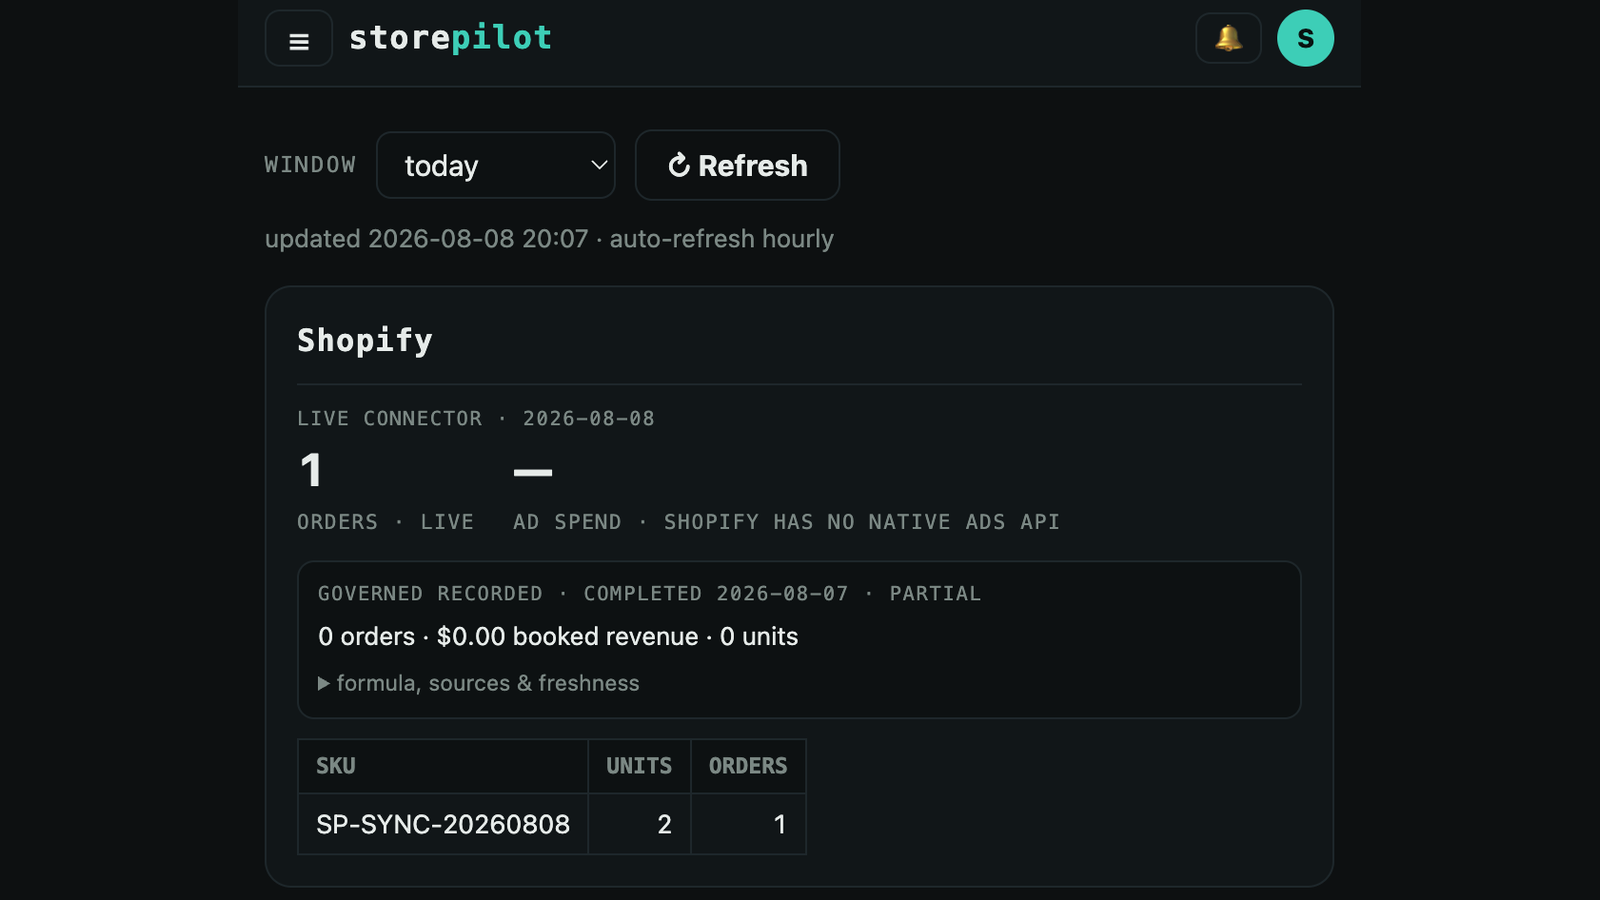The image size is (1600, 900).
Task: Open the window dropdown set to today
Action: pos(496,165)
